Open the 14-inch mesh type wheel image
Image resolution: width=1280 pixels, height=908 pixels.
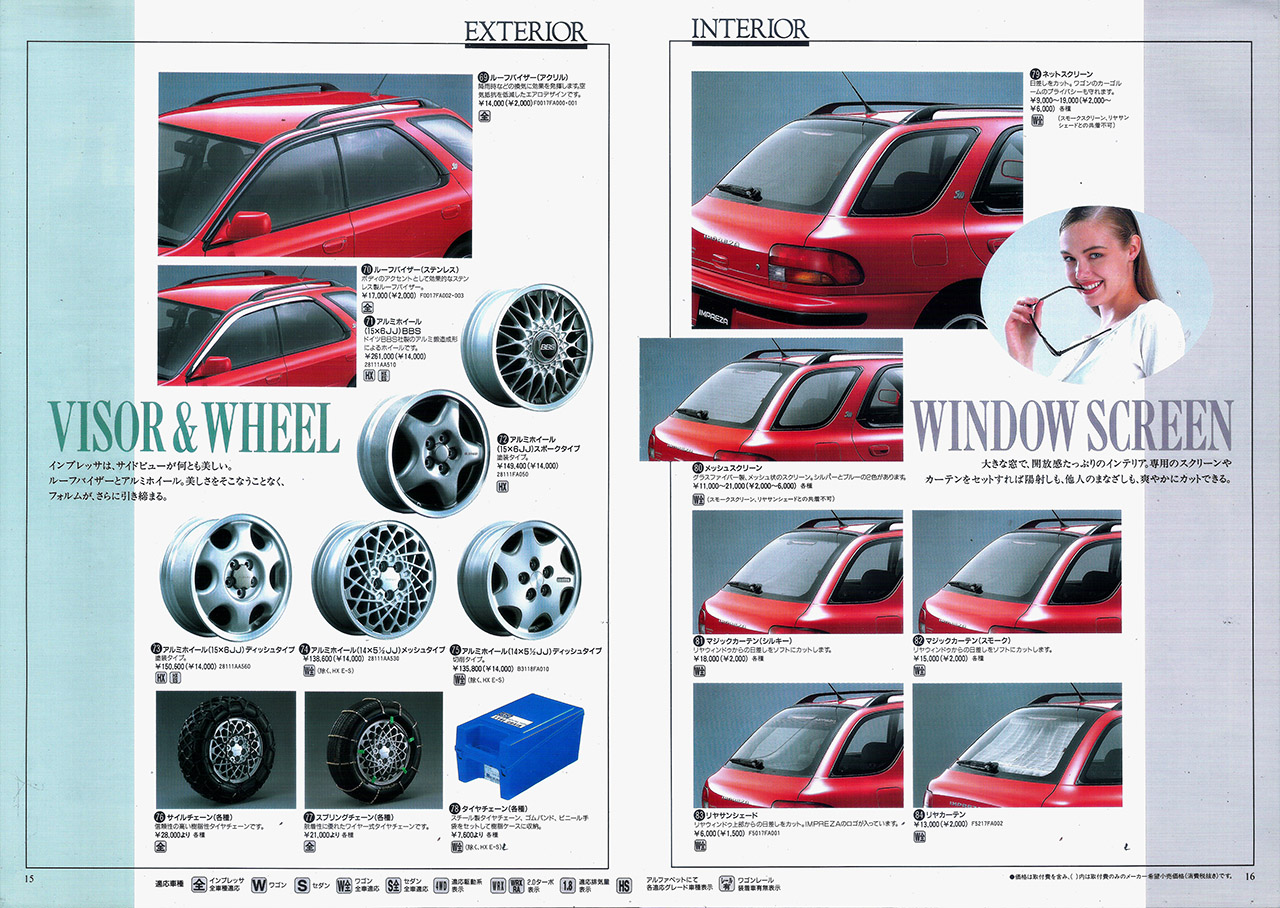pyautogui.click(x=373, y=579)
